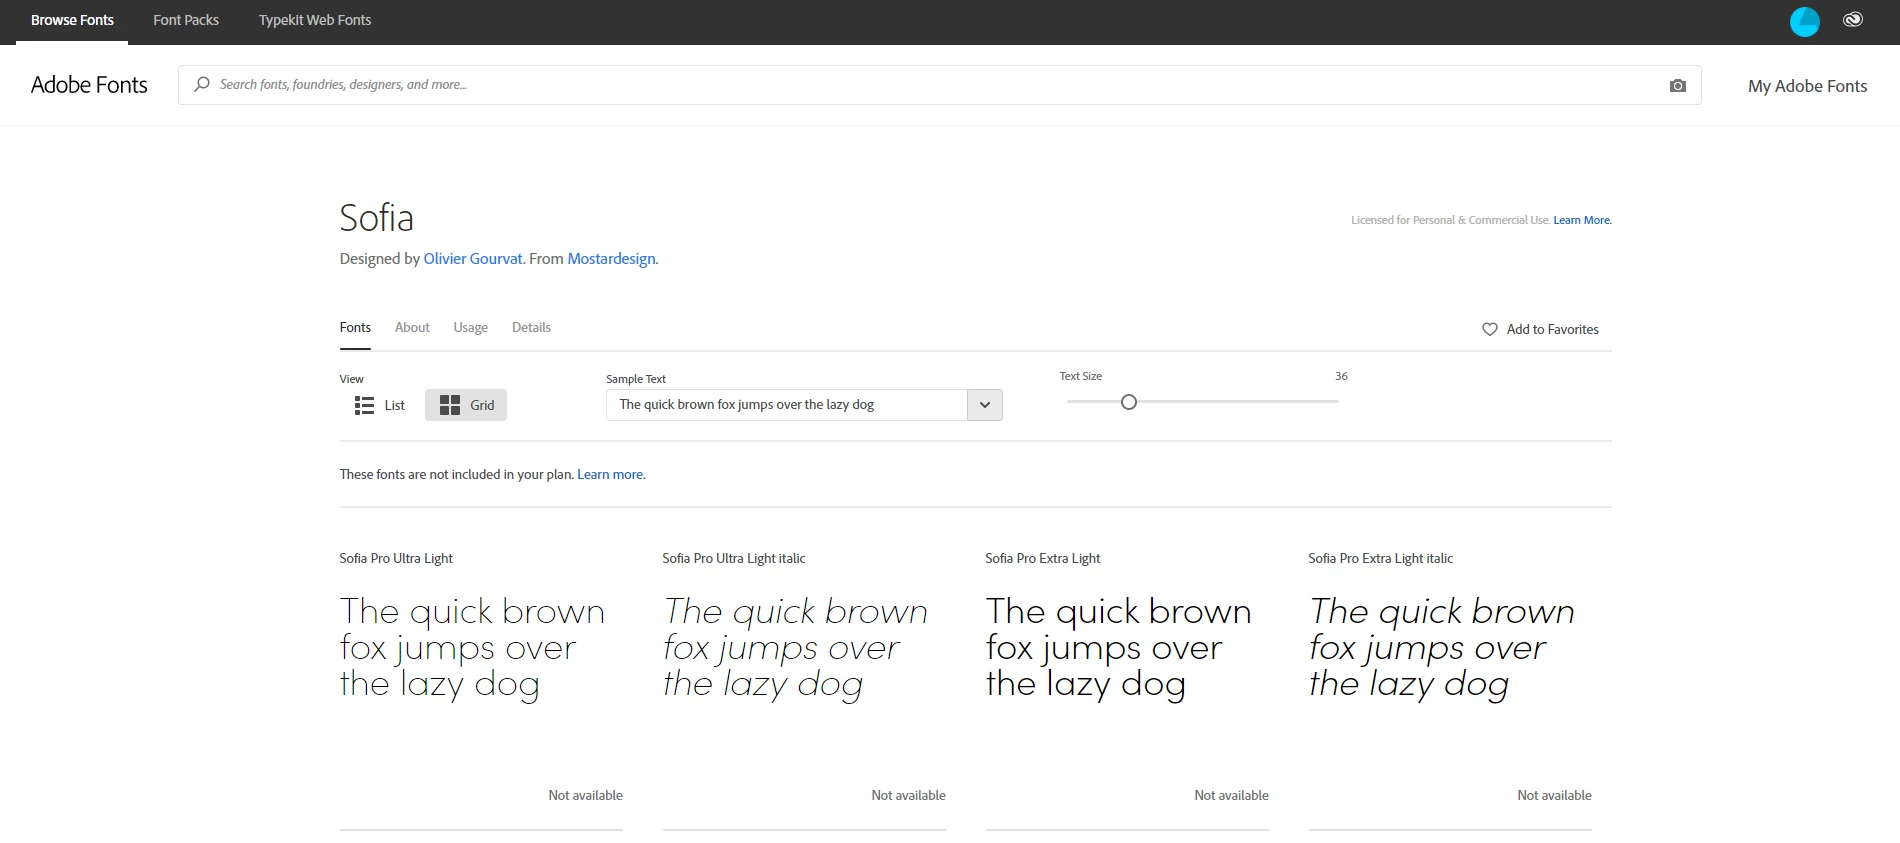Click the Text Size value 36

1341,376
